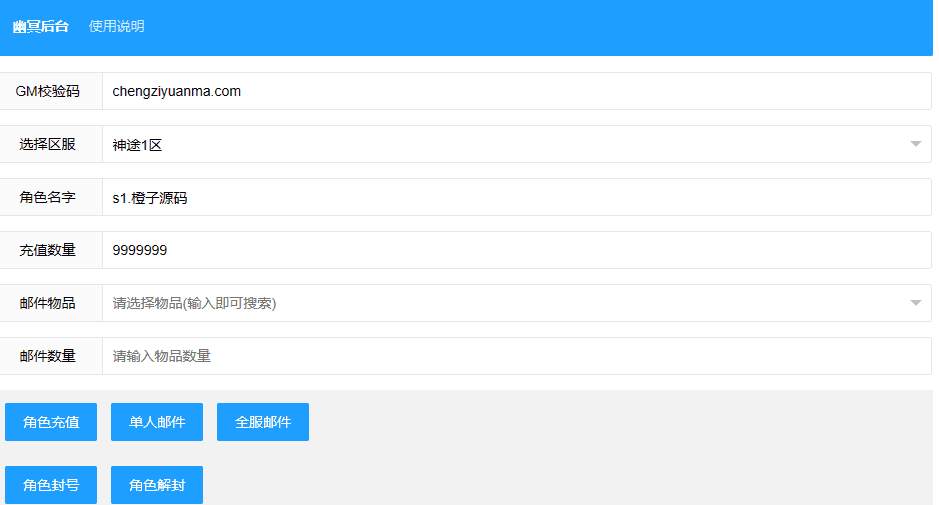Select the 充值数量 field with 9999999
939x505 pixels.
click(515, 250)
